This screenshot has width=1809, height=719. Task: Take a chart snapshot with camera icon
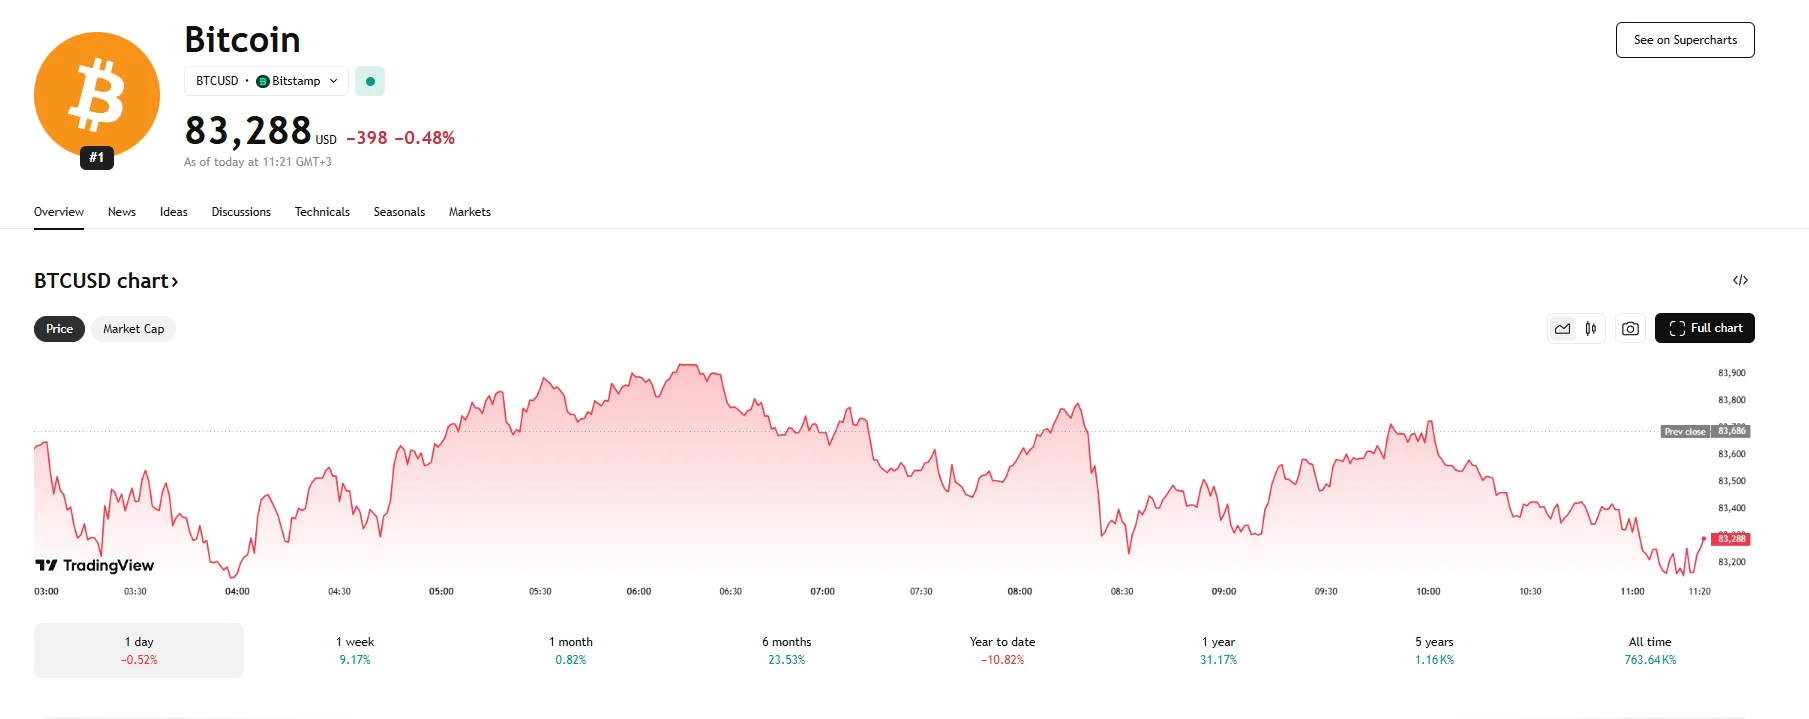coord(1630,328)
